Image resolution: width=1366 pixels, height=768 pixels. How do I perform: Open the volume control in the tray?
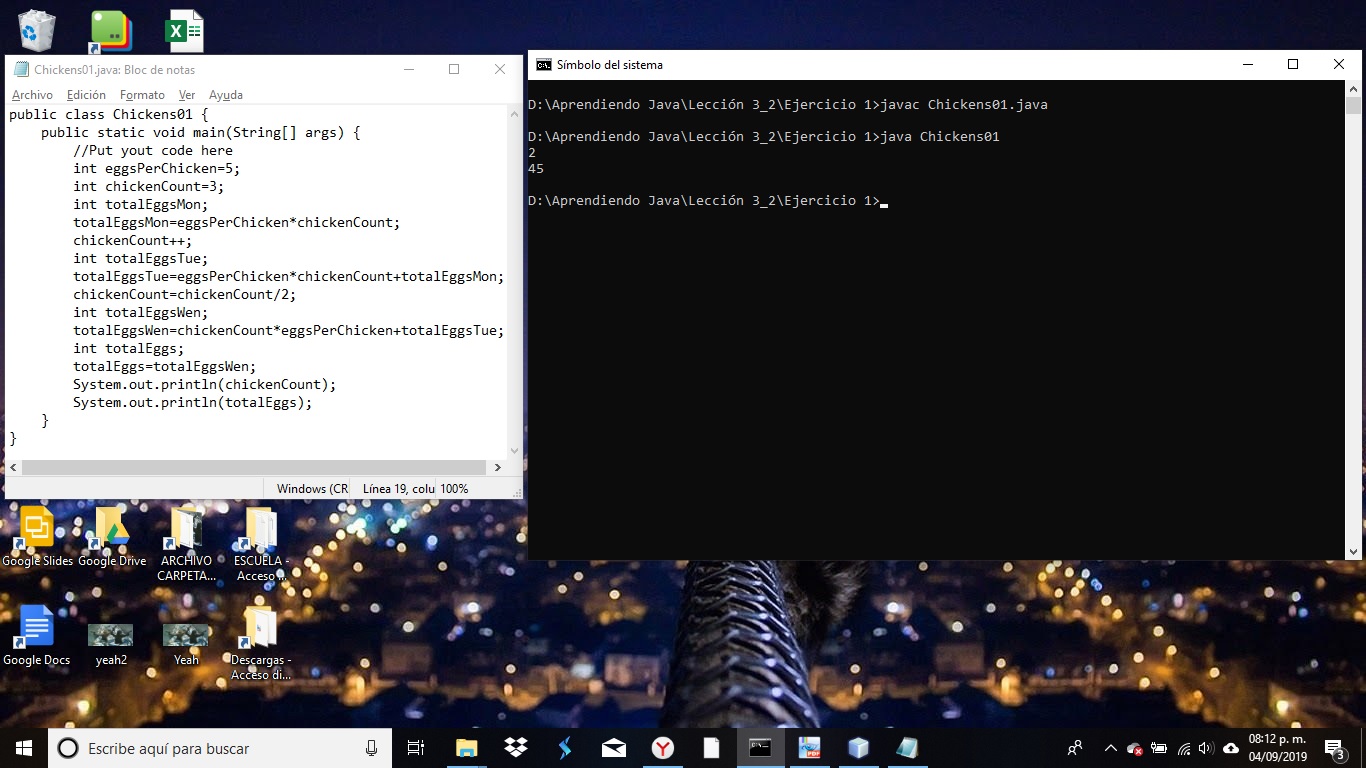pyautogui.click(x=1205, y=747)
